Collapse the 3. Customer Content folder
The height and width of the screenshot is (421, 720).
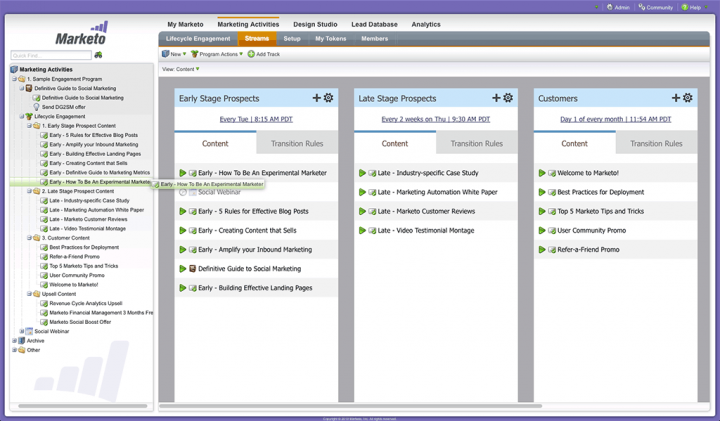coord(29,238)
